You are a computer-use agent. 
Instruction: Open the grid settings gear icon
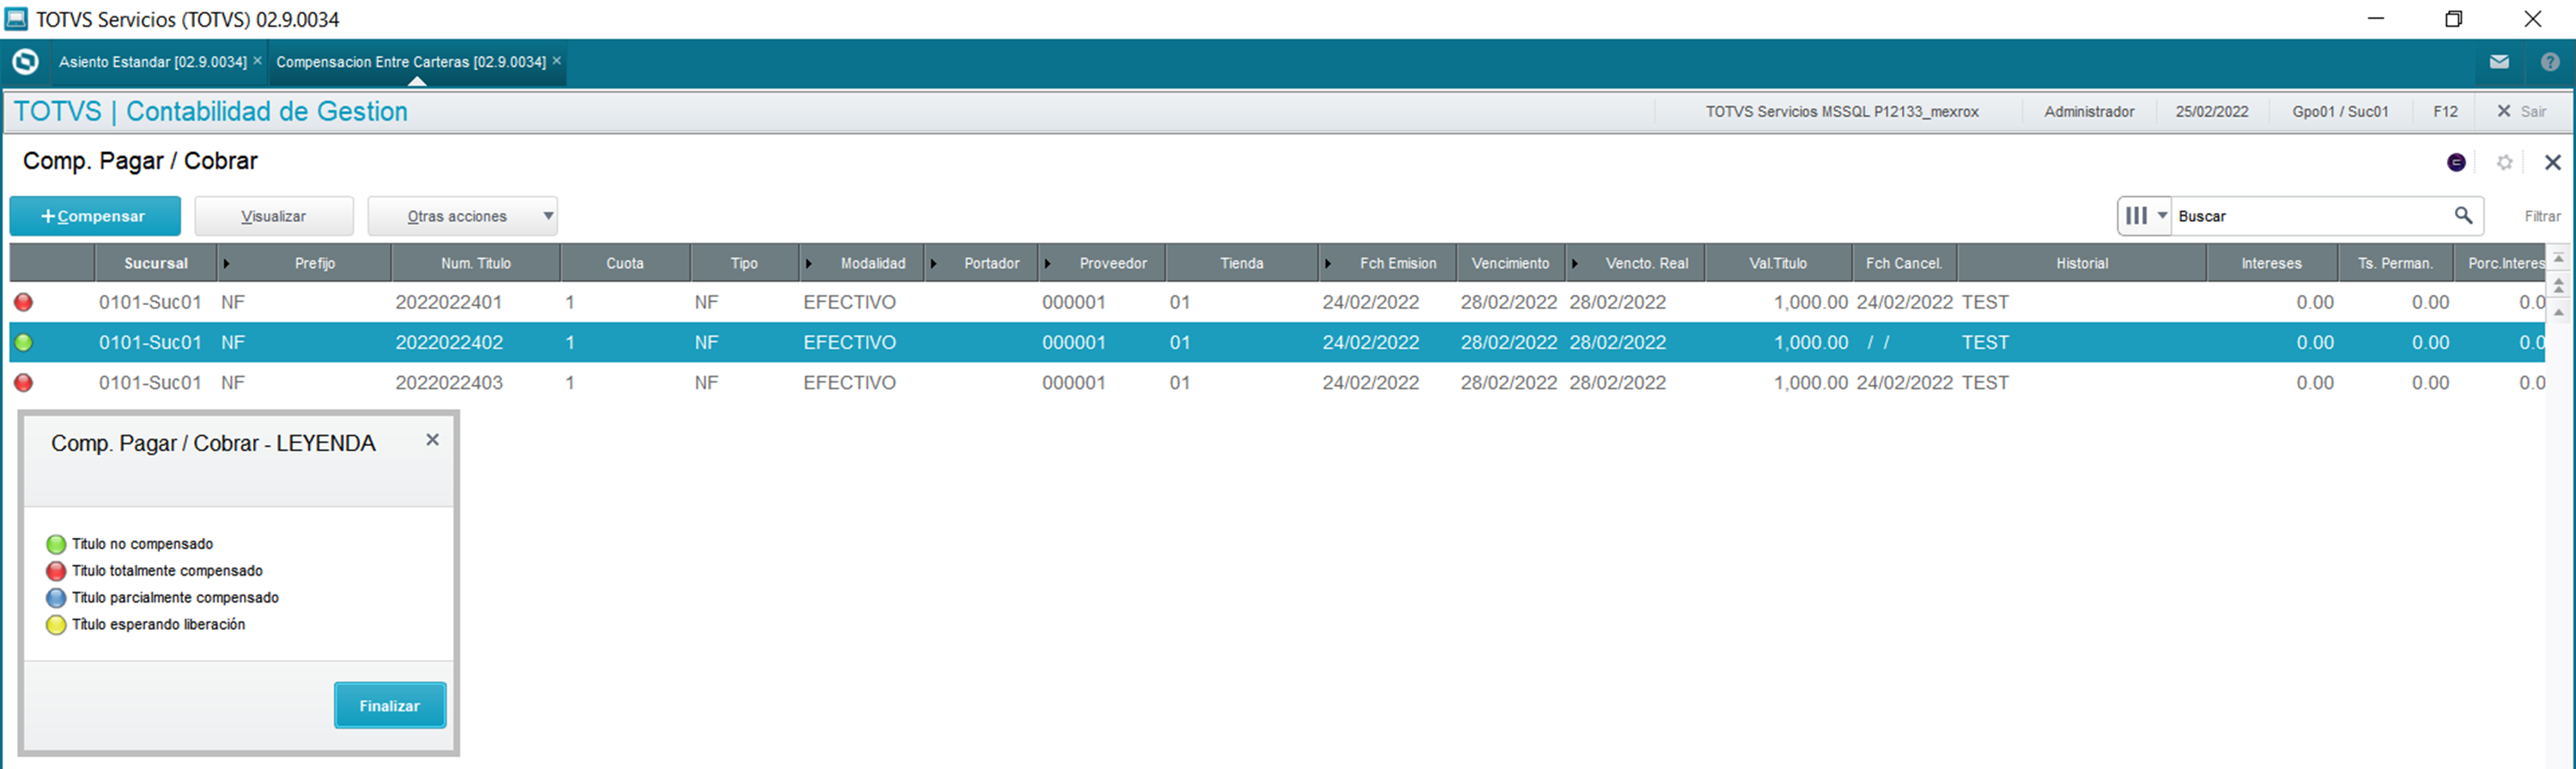pyautogui.click(x=2504, y=162)
